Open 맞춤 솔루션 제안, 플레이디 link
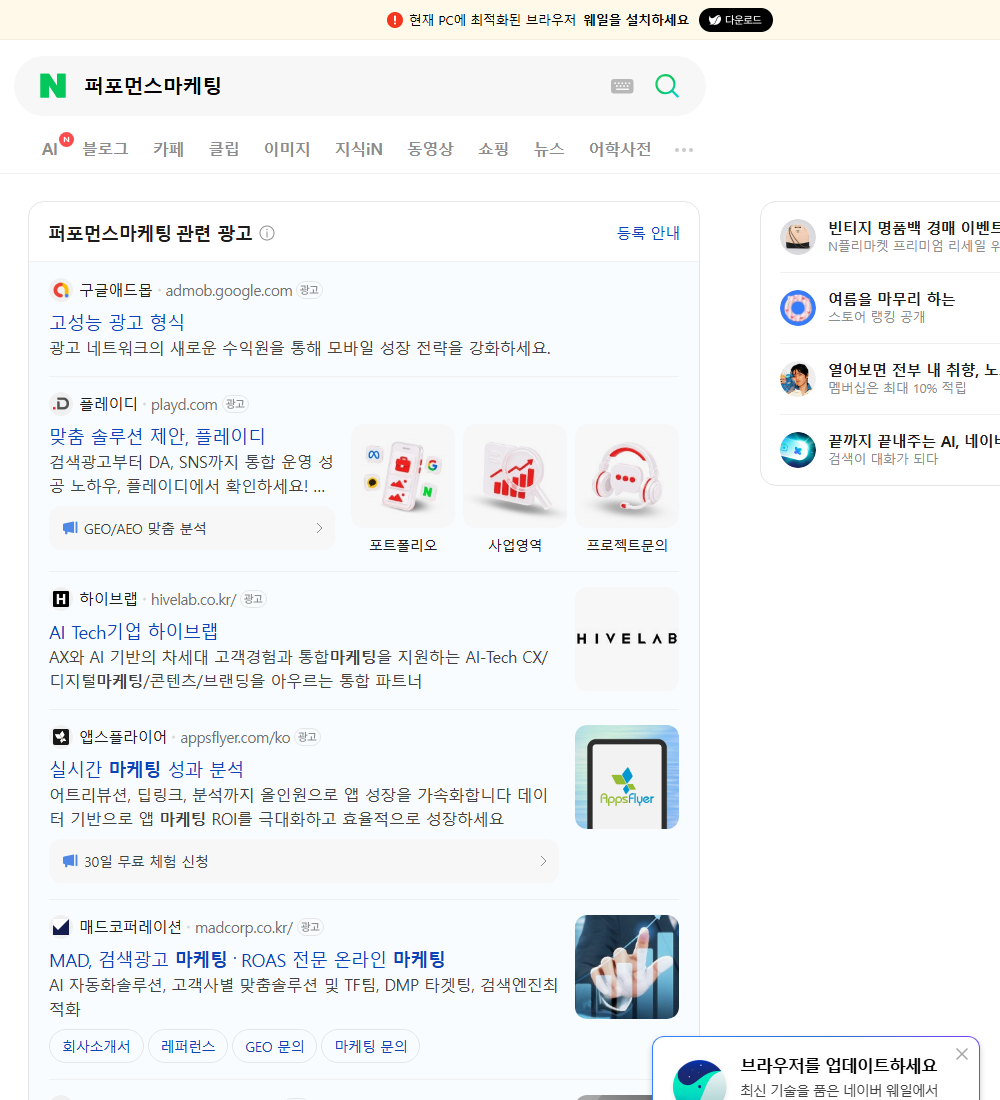The width and height of the screenshot is (1000, 1100). tap(157, 436)
